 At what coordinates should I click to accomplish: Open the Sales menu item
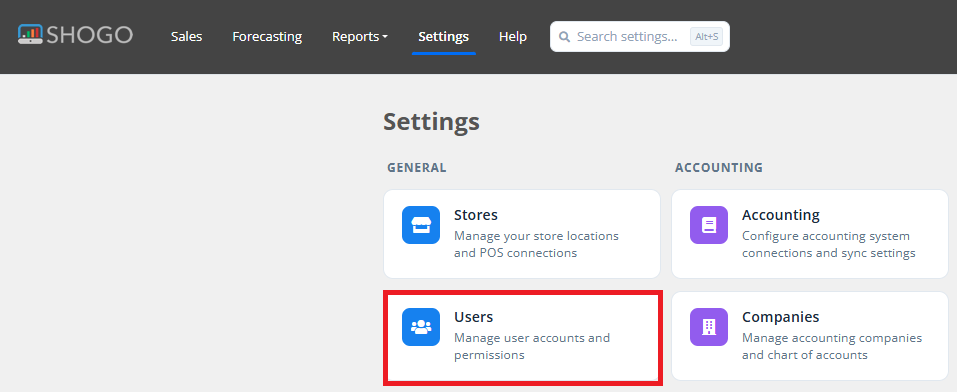tap(186, 37)
